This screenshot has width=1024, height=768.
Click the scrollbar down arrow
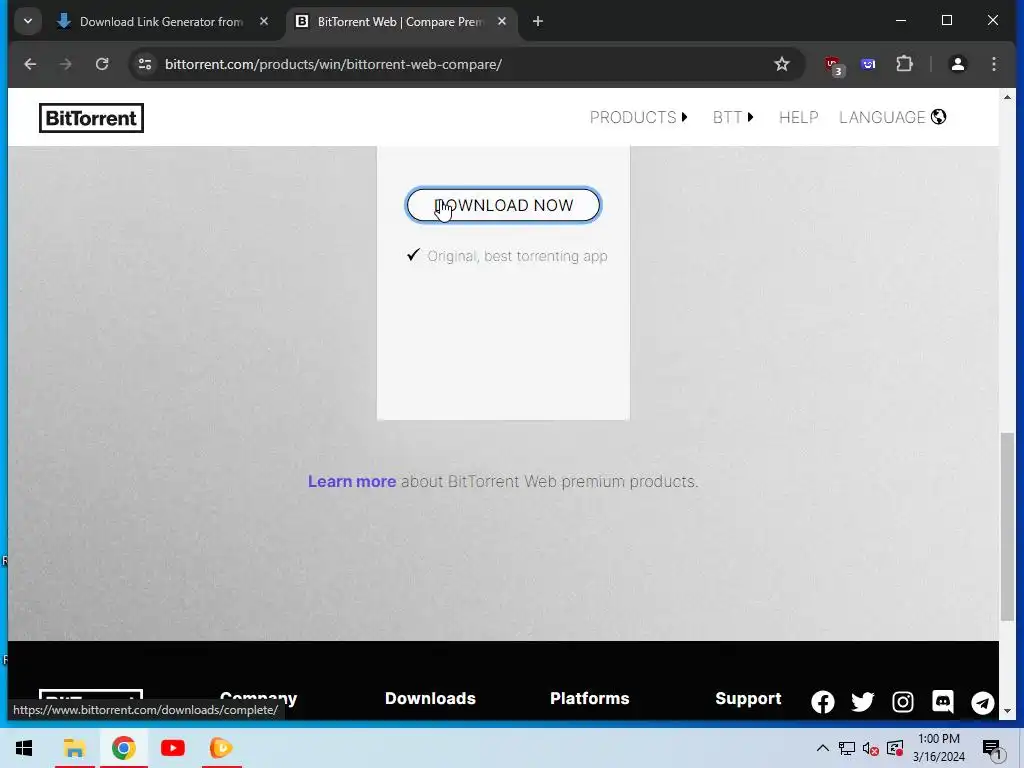coord(1007,711)
